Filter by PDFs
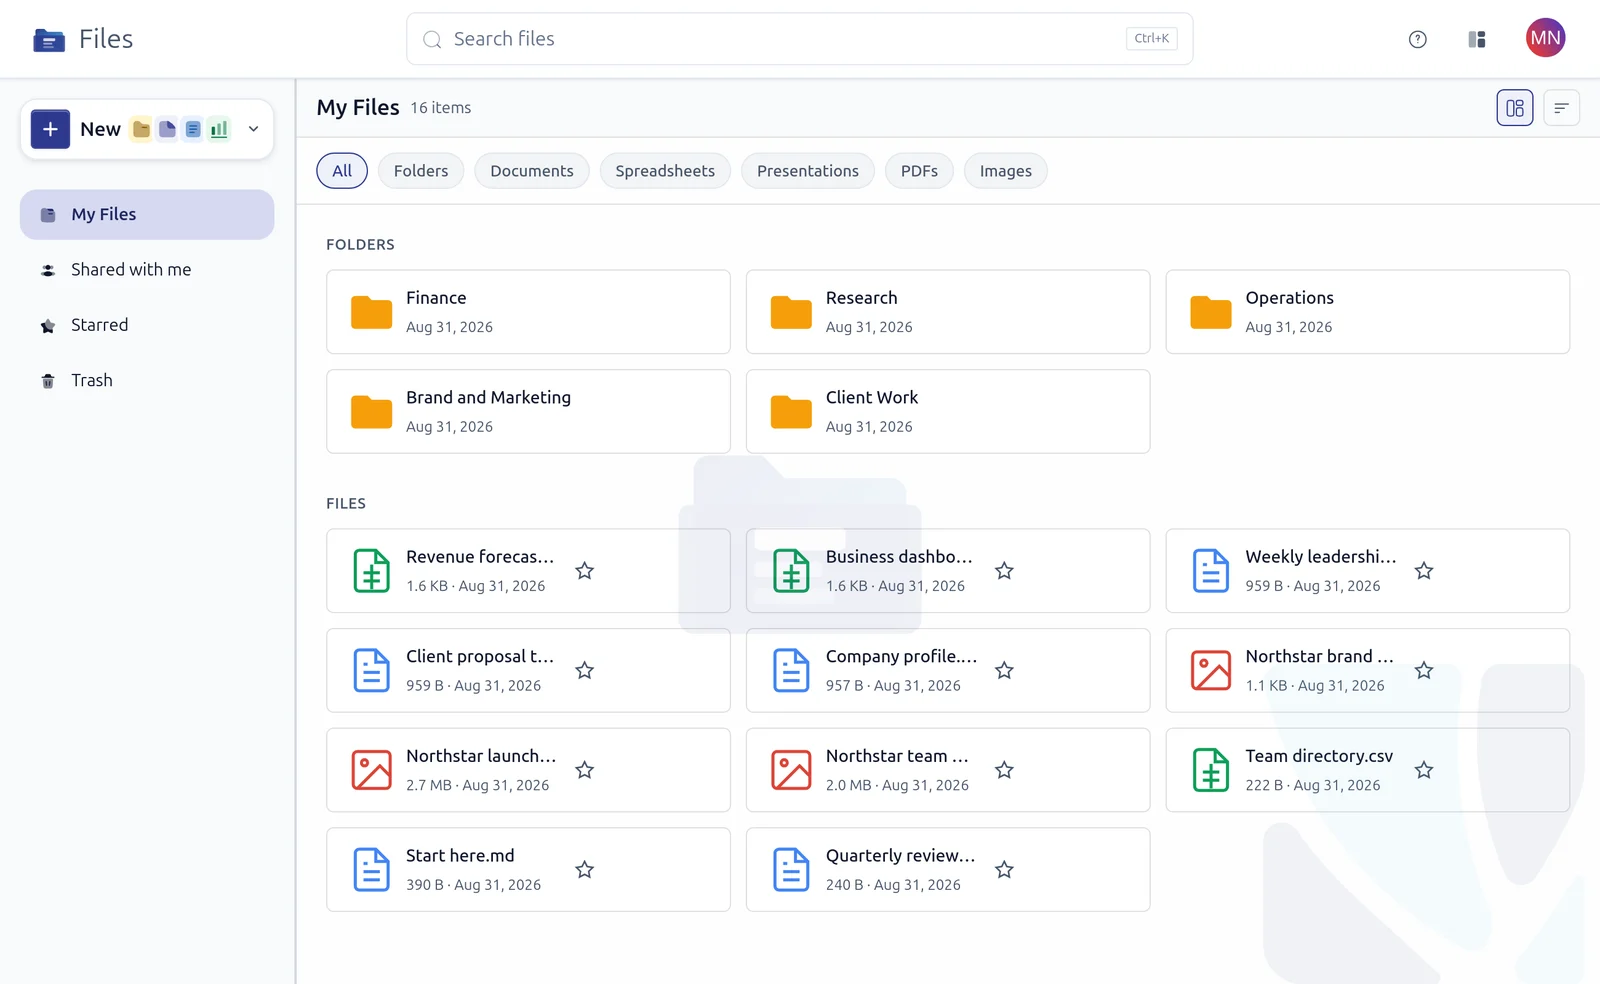The height and width of the screenshot is (984, 1600). click(919, 171)
